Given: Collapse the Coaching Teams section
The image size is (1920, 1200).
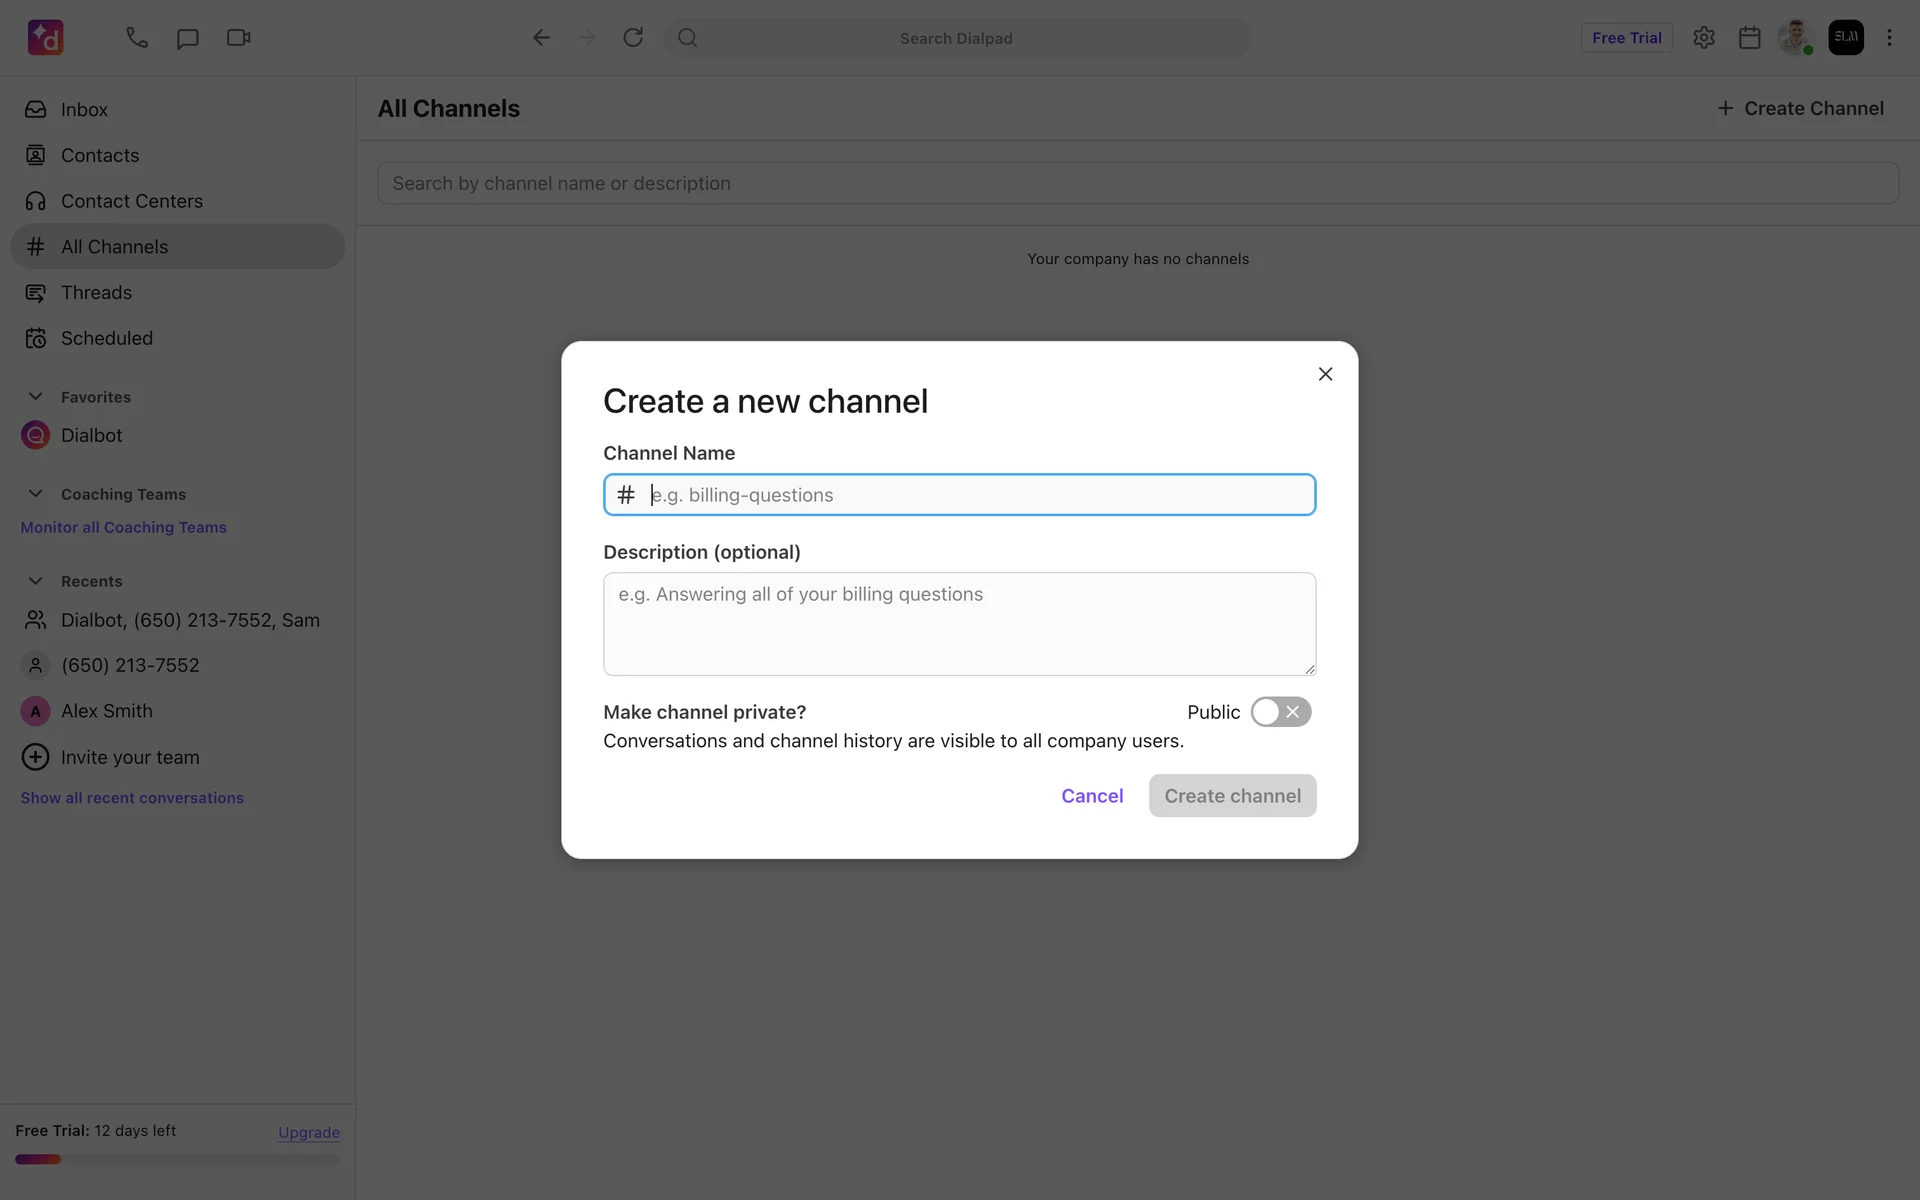Looking at the screenshot, I should coord(36,494).
